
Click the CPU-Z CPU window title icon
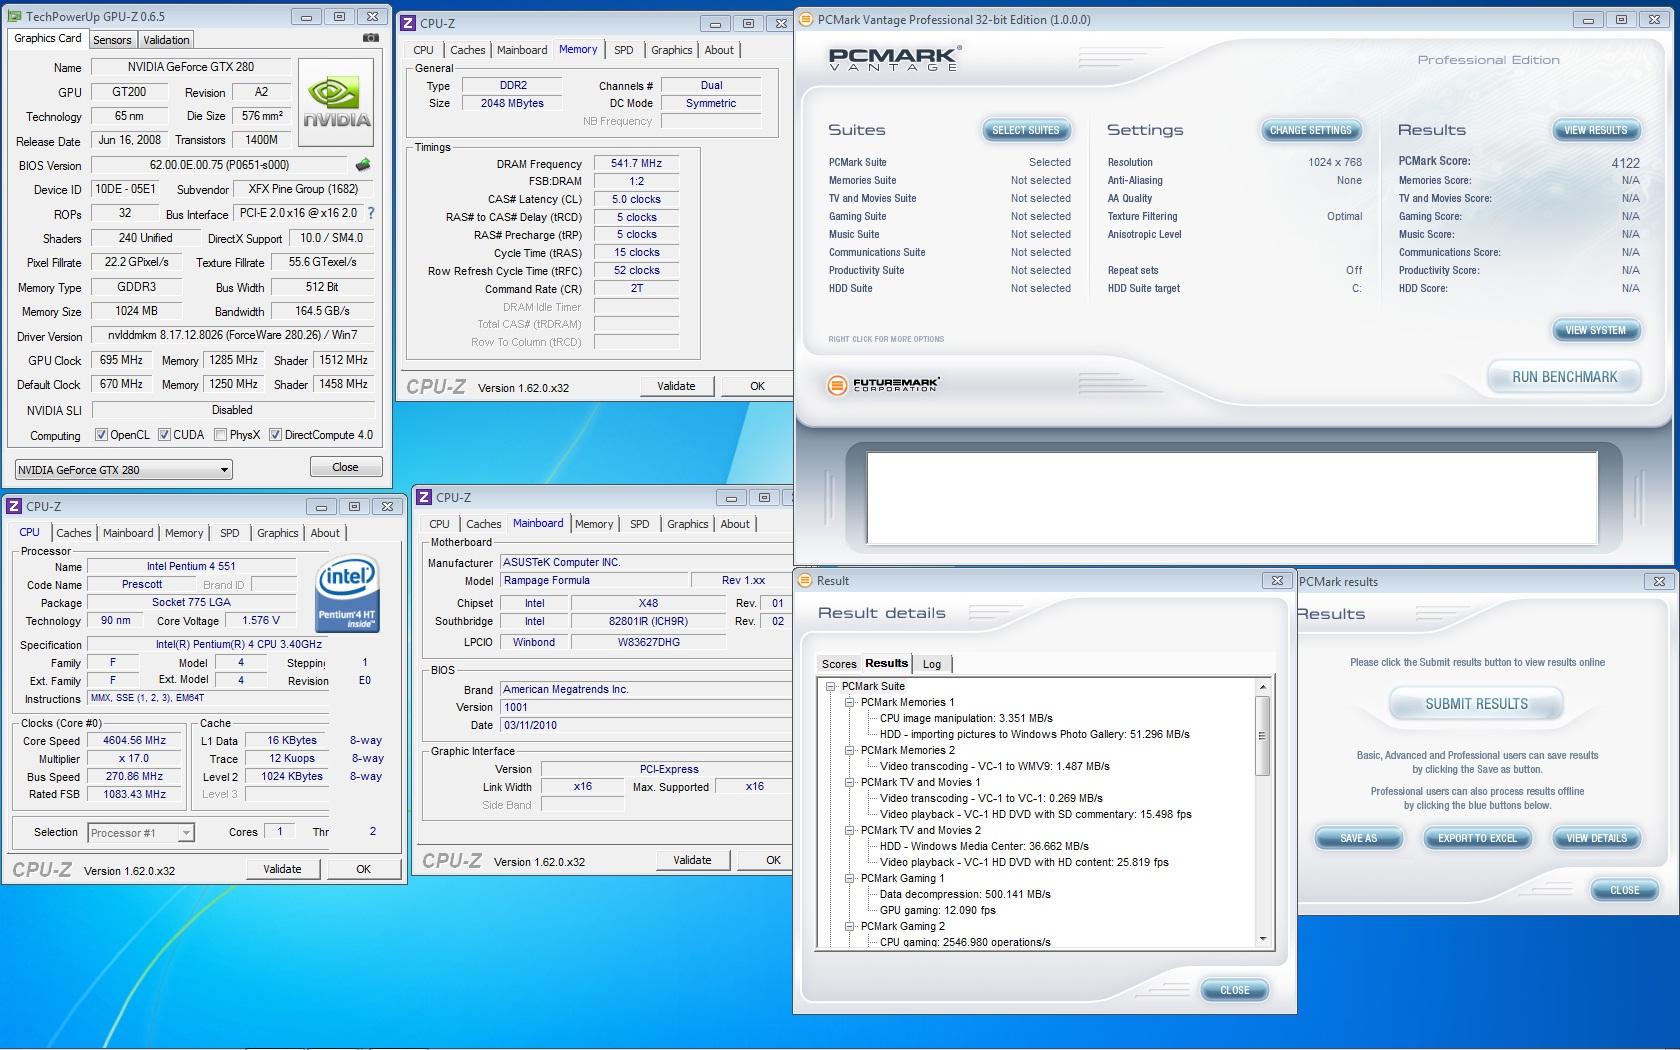pyautogui.click(x=14, y=506)
